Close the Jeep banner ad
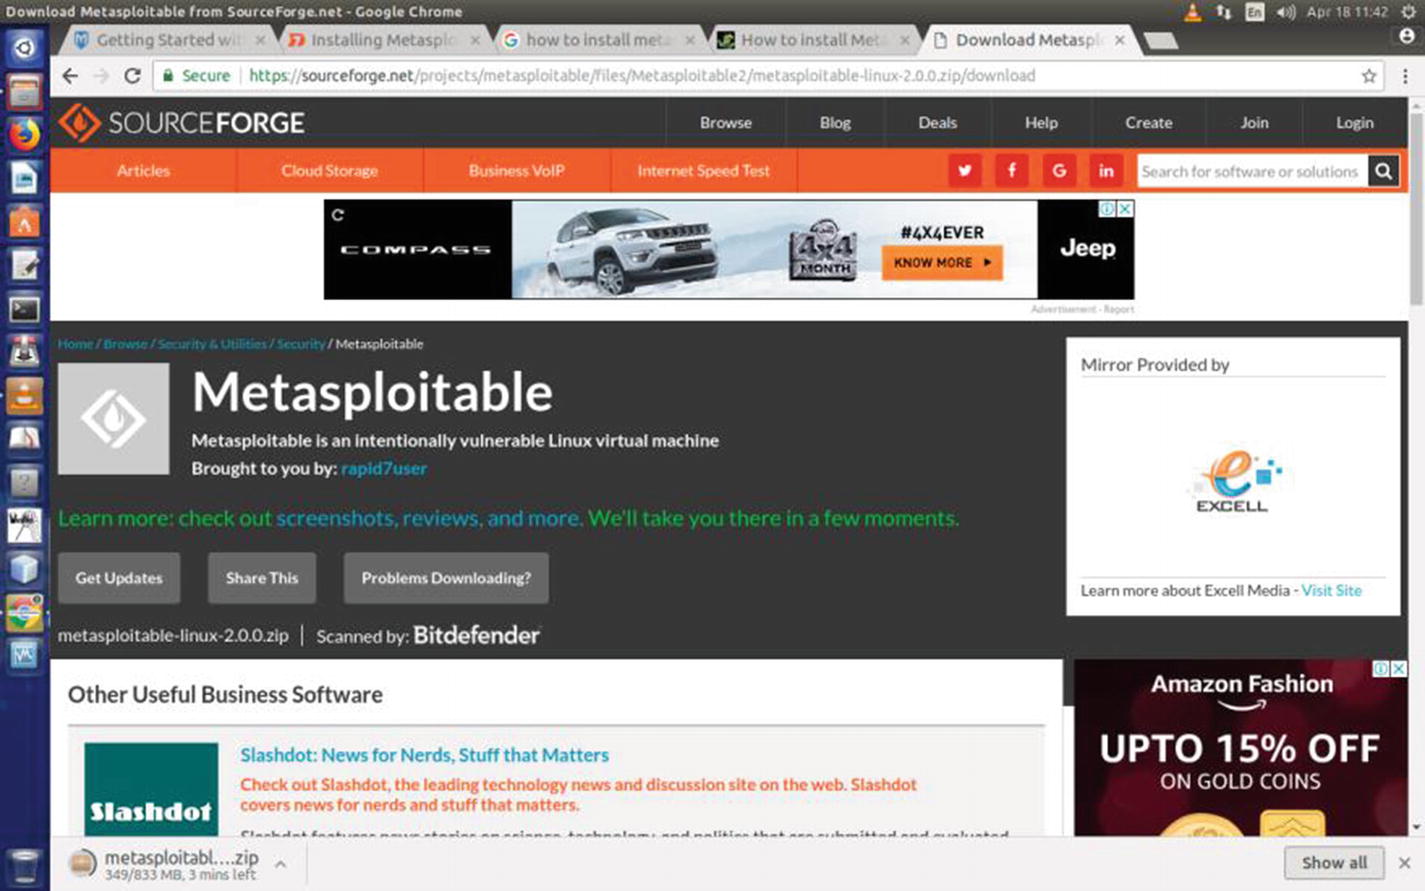1425x891 pixels. point(1125,209)
